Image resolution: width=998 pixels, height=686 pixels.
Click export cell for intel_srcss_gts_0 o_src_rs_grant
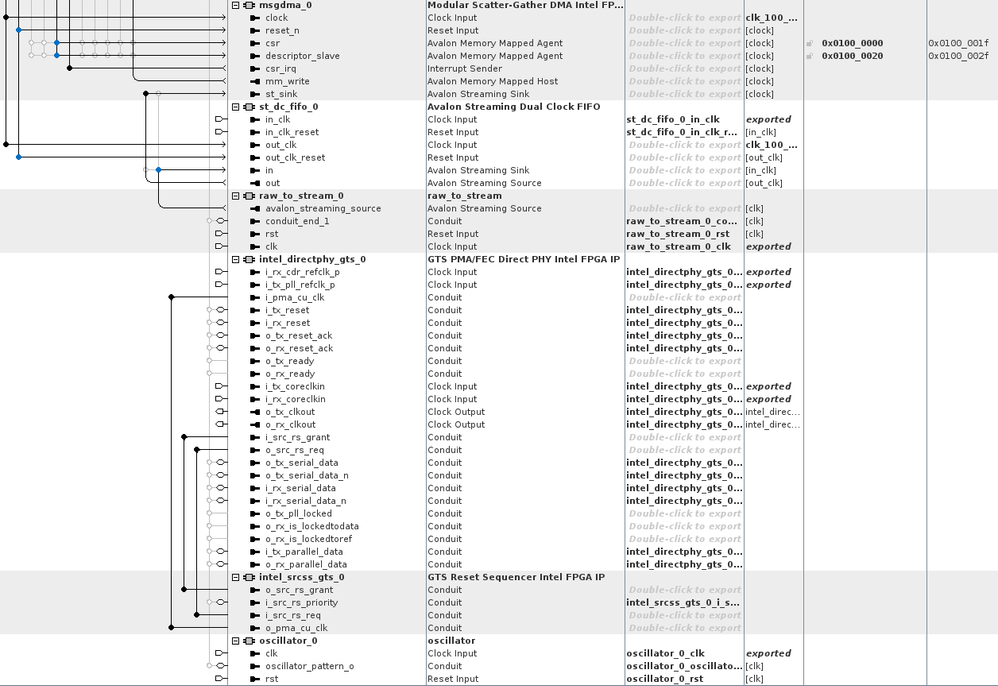point(685,590)
